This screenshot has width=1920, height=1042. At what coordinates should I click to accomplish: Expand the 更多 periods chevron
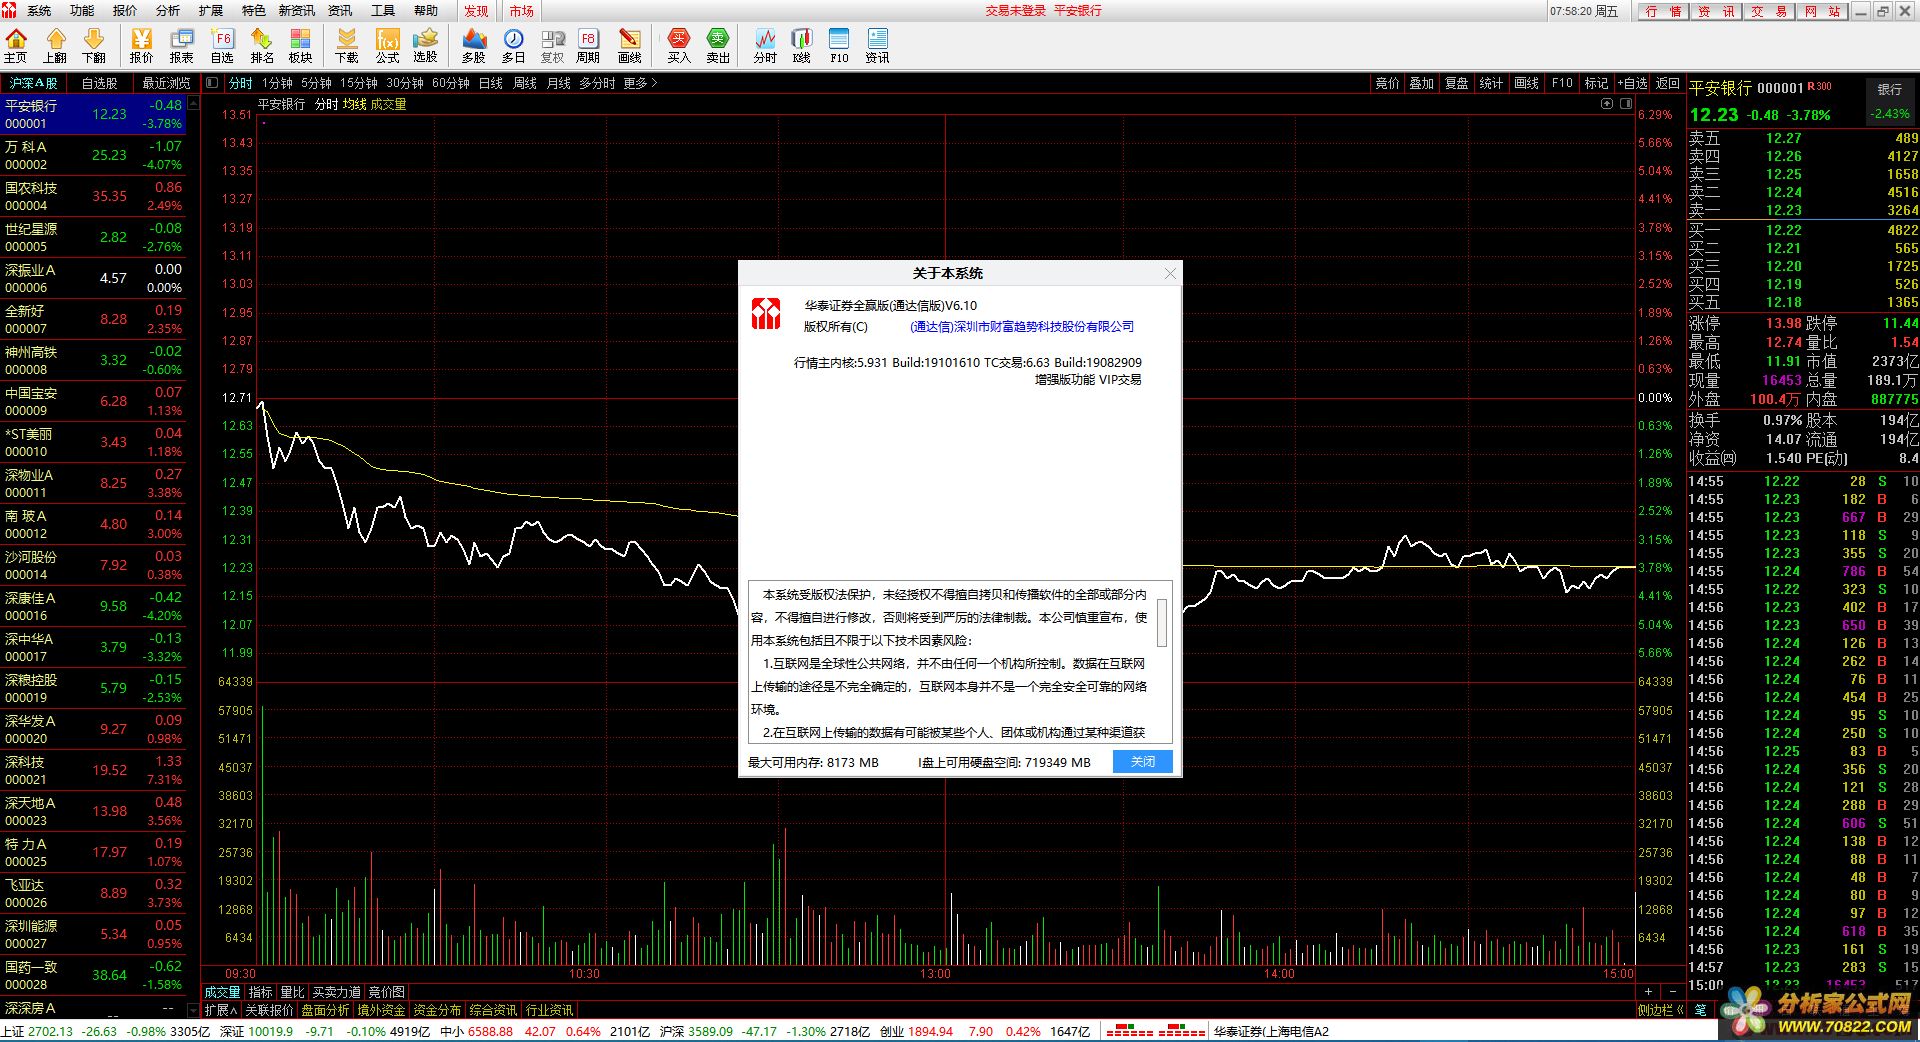[641, 83]
